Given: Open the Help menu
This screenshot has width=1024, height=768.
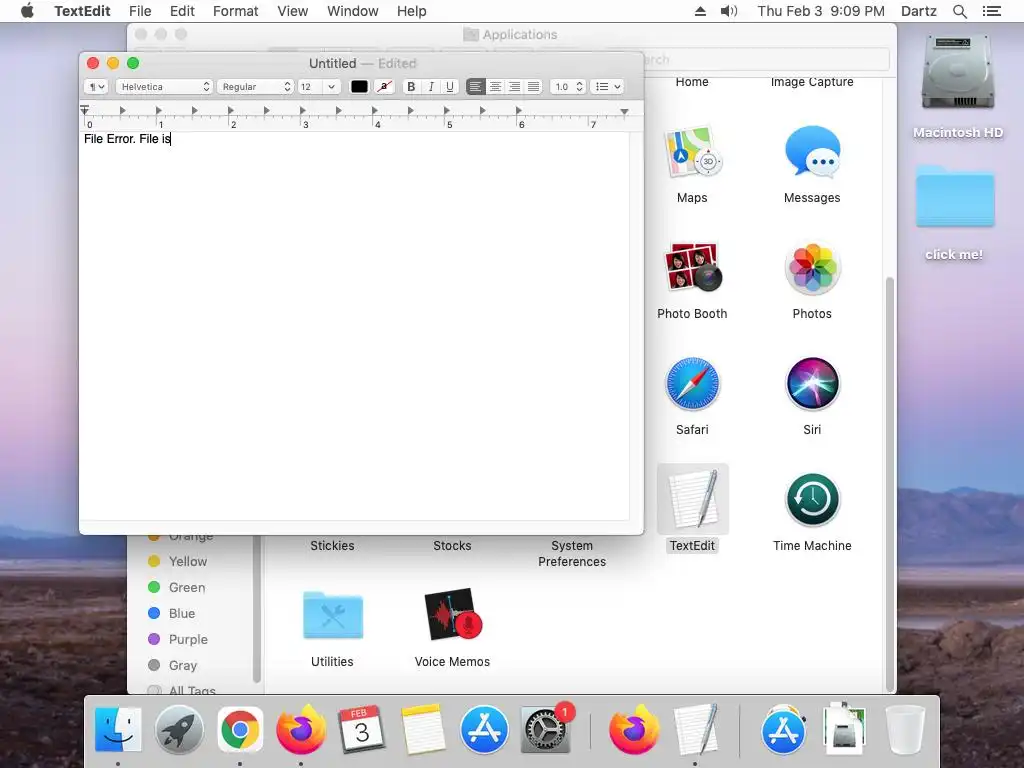Looking at the screenshot, I should pyautogui.click(x=411, y=11).
